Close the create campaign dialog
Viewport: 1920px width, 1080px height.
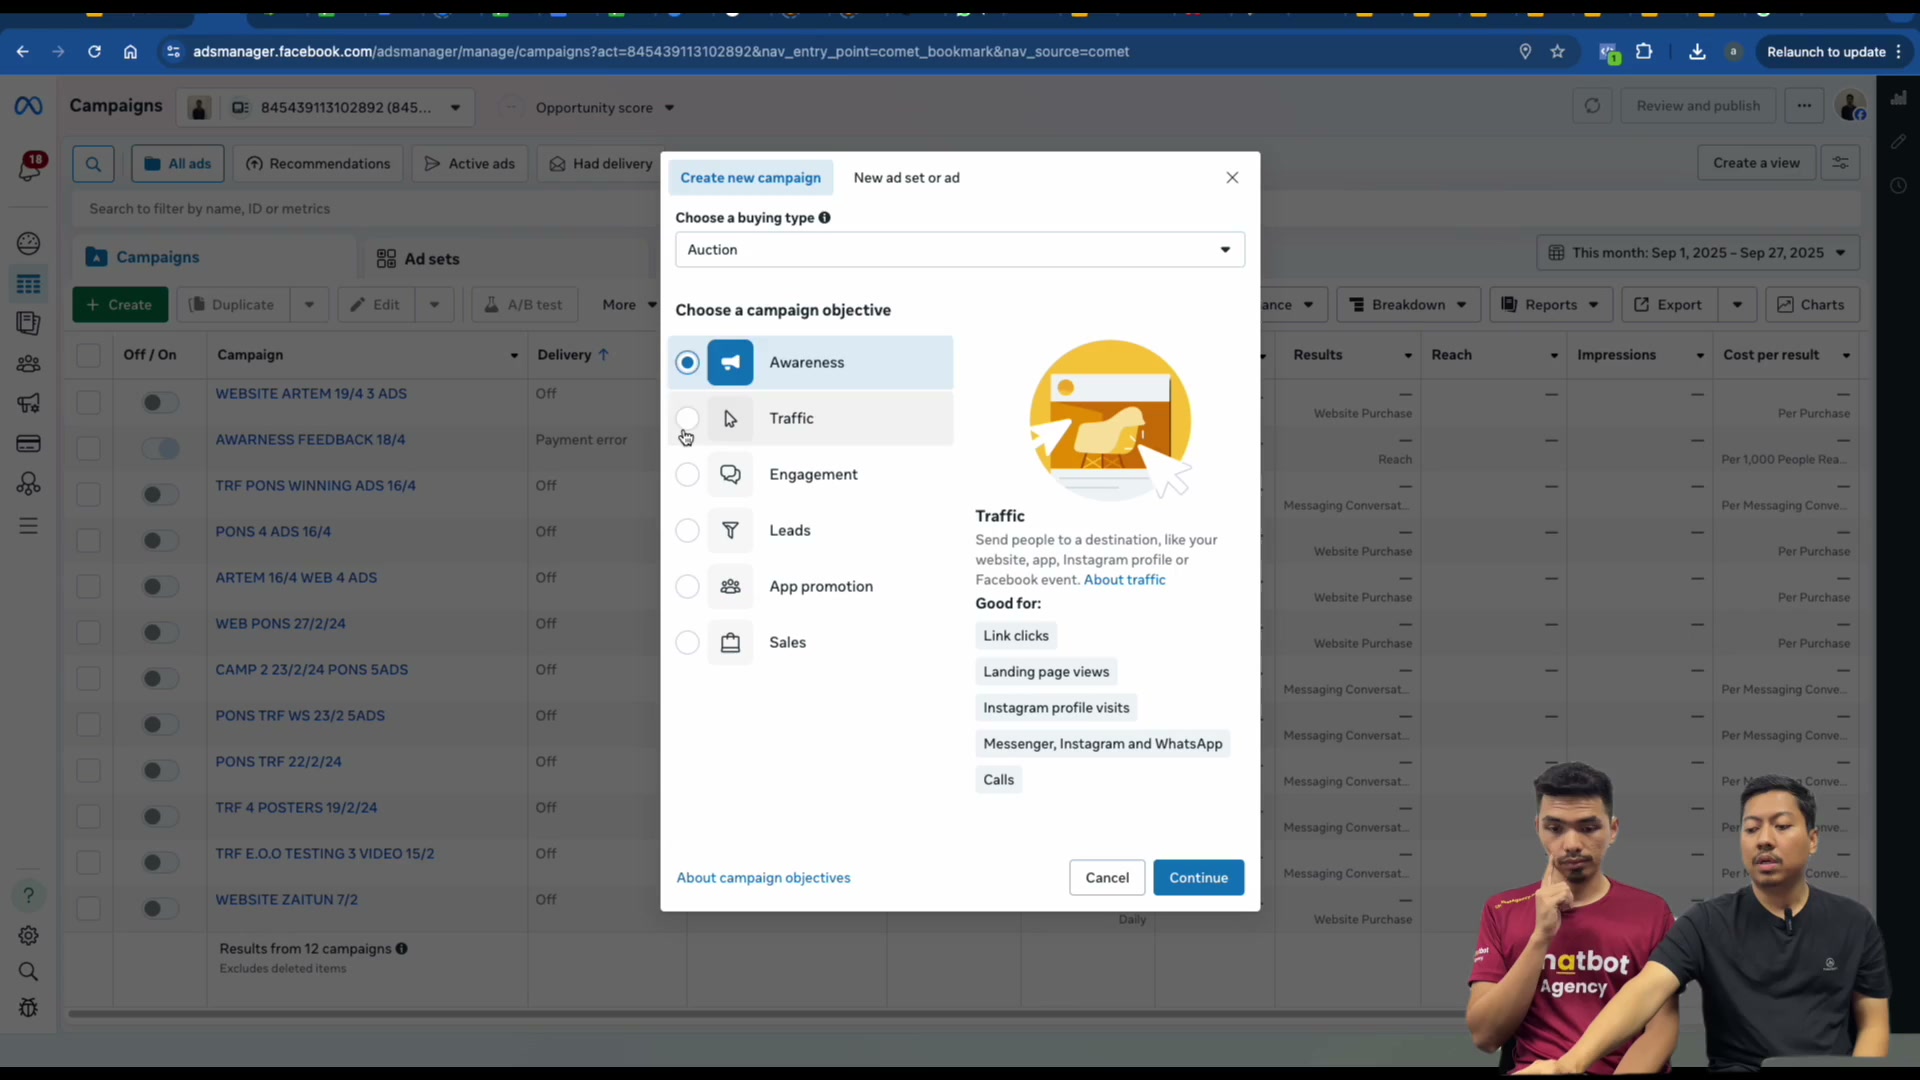pyautogui.click(x=1232, y=178)
